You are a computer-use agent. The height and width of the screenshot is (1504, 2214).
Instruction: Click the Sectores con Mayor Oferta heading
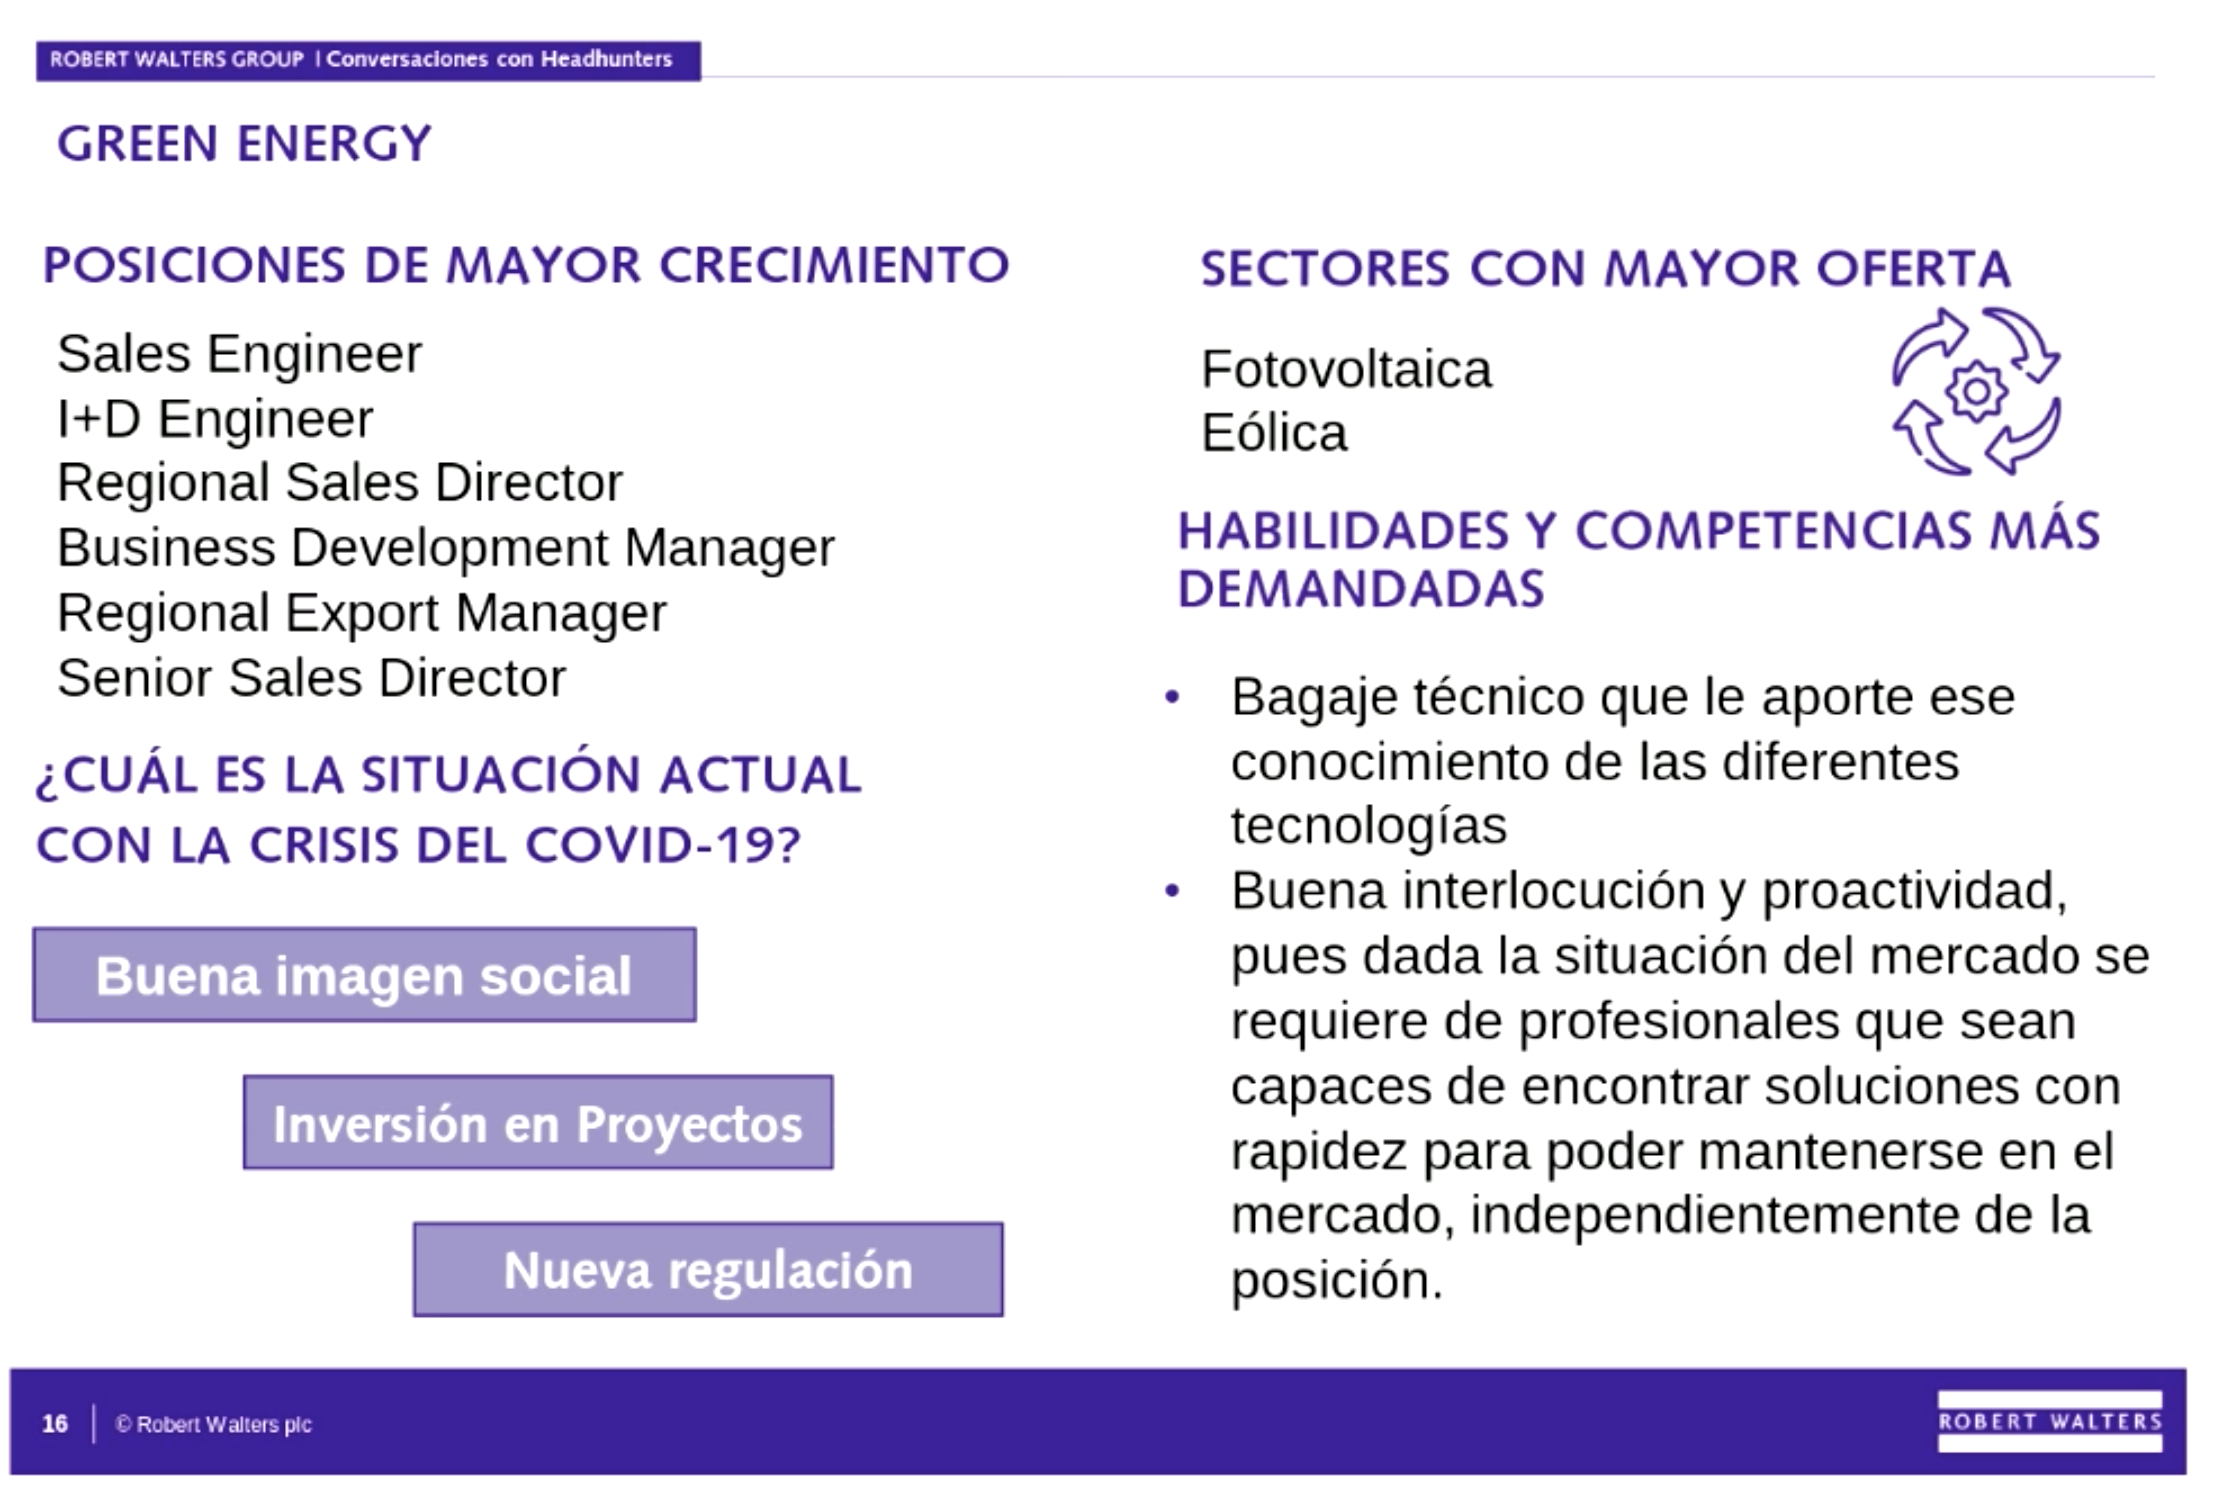(x=1605, y=269)
